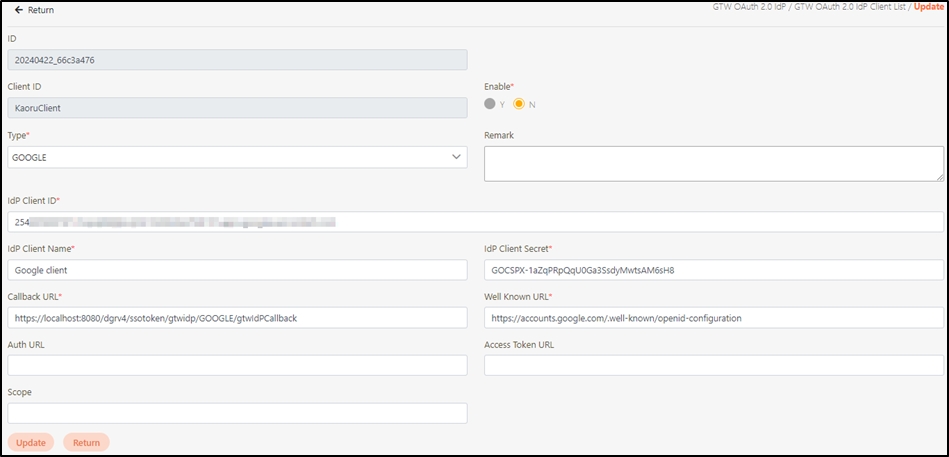
Task: Click the GTW OAuth 2.0 IdP breadcrumb
Action: coord(750,8)
